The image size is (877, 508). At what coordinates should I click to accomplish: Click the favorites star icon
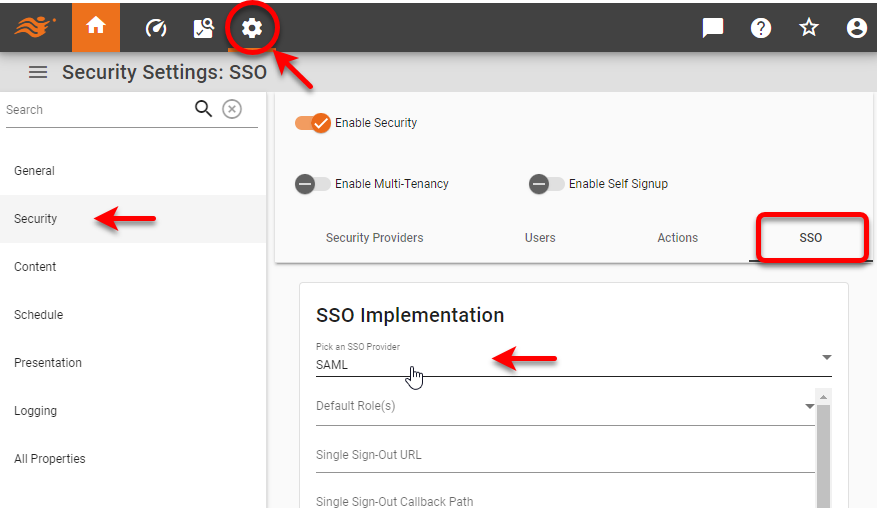tap(809, 28)
